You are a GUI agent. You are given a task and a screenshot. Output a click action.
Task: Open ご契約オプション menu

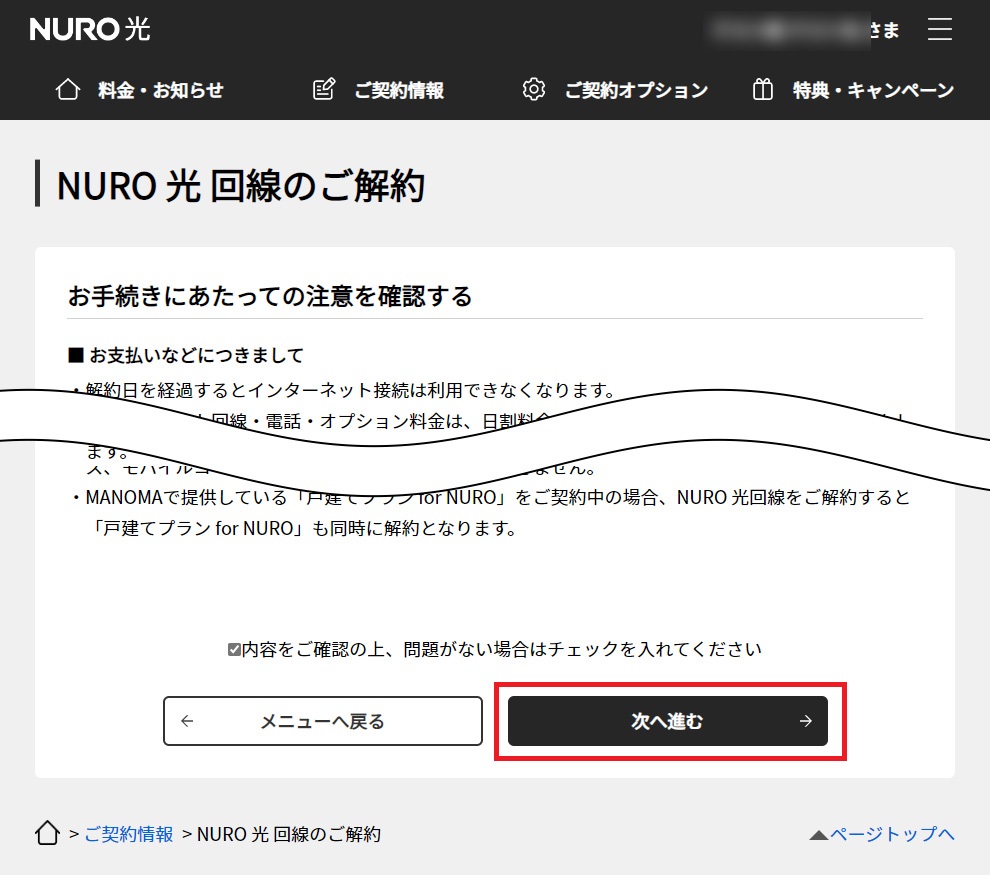(x=636, y=90)
